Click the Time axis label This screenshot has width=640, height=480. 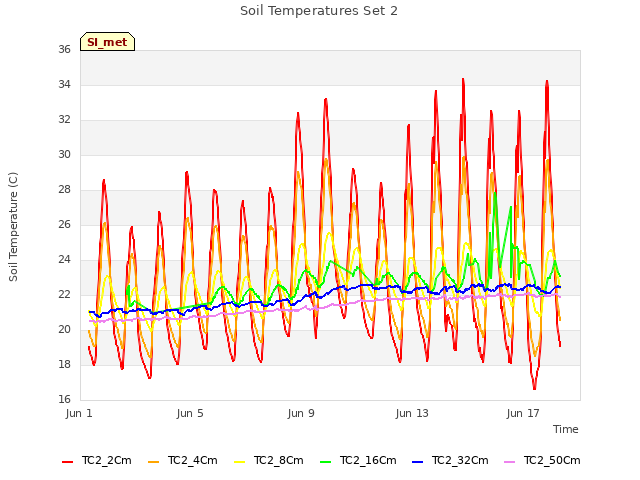point(566,429)
